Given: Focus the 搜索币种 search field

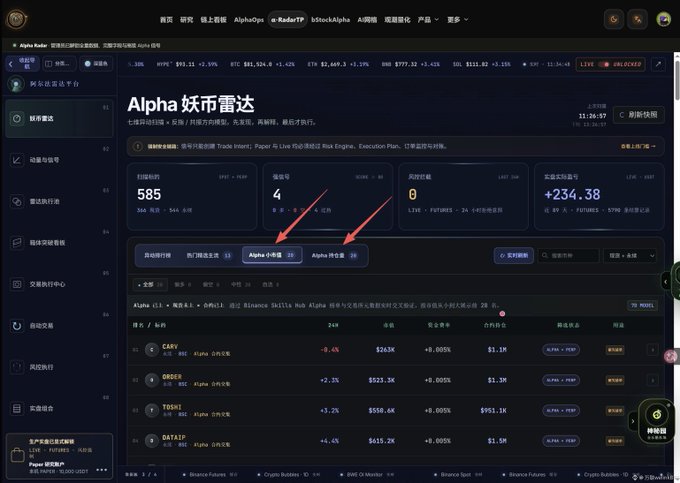Looking at the screenshot, I should point(569,255).
